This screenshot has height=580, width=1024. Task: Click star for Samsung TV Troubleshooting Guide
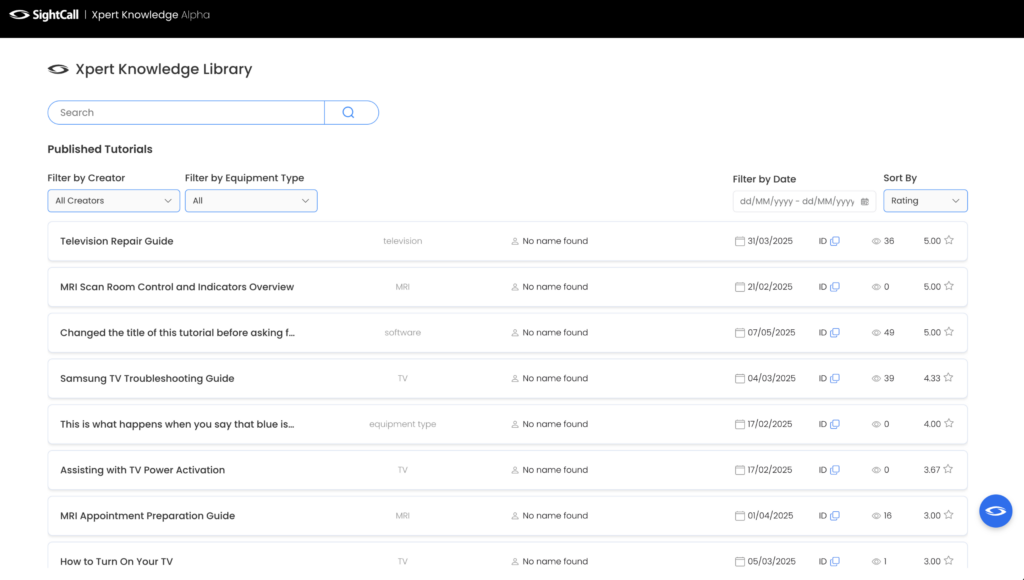coord(948,378)
